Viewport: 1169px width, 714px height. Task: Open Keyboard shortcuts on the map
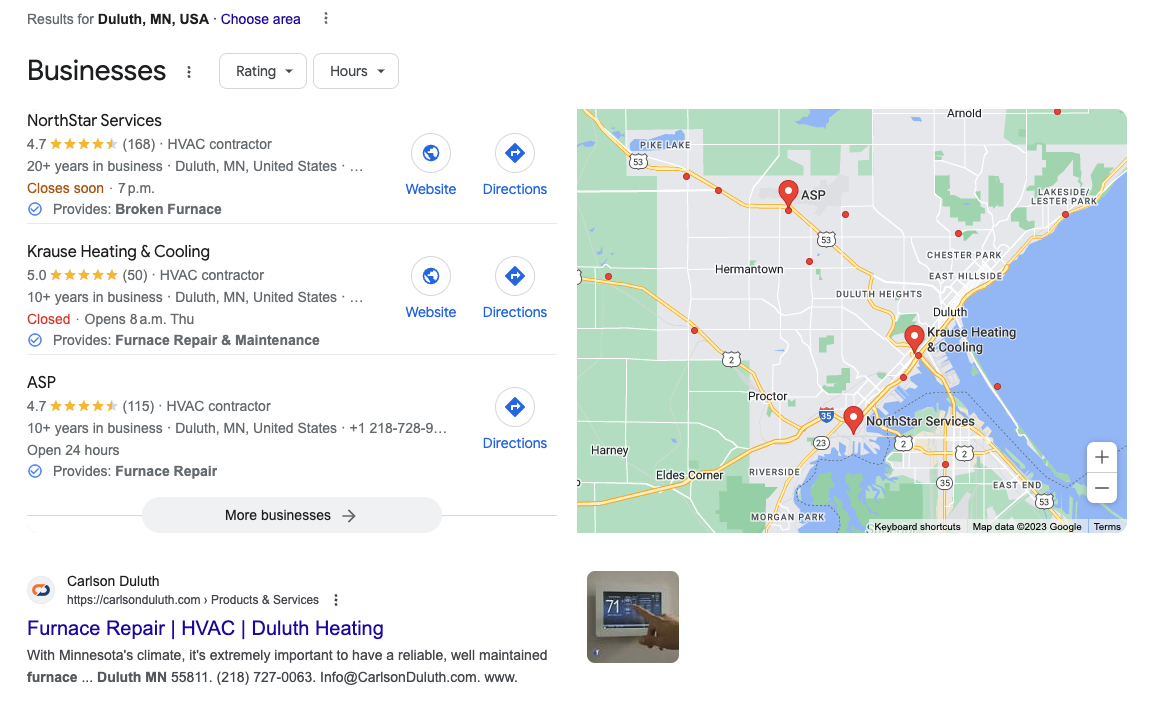tap(917, 527)
